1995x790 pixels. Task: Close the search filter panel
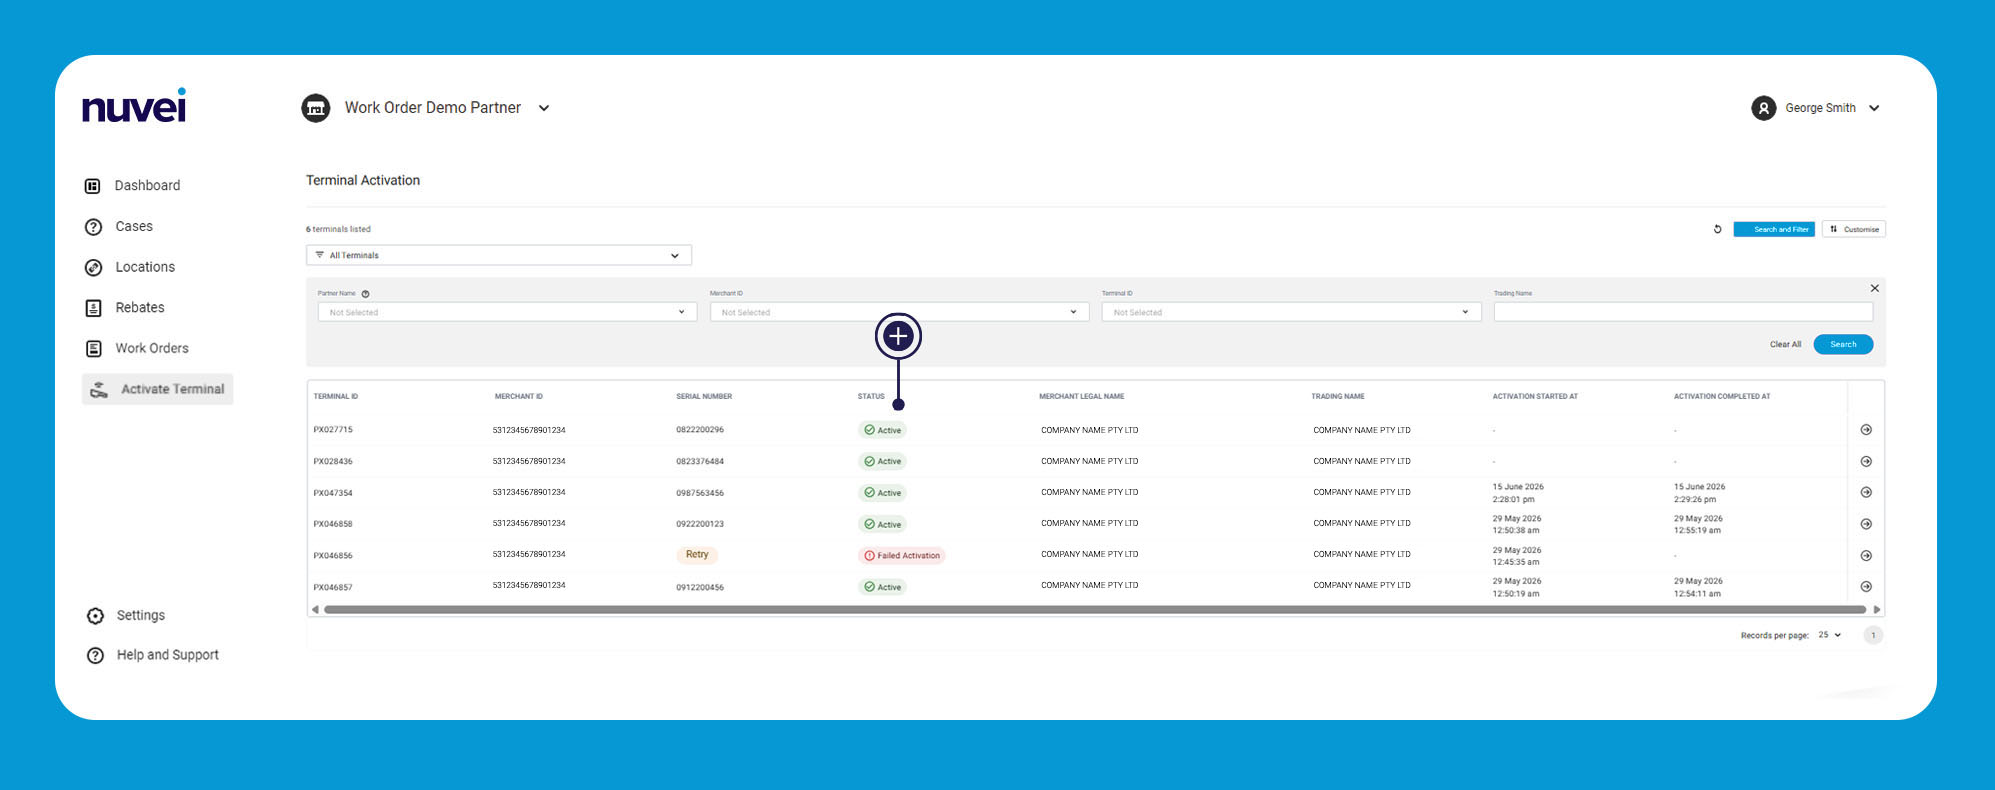coord(1875,288)
